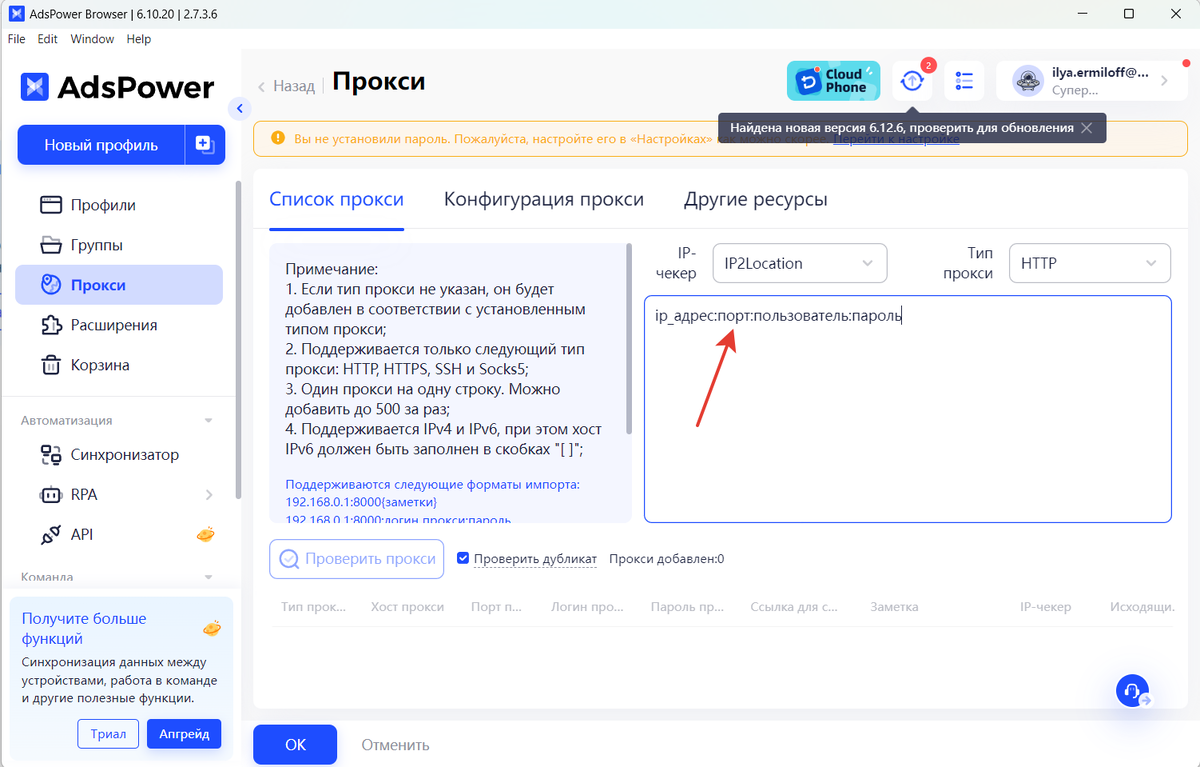Image resolution: width=1200 pixels, height=767 pixels.
Task: Collapse the sidebar with the arrow button
Action: click(x=239, y=108)
